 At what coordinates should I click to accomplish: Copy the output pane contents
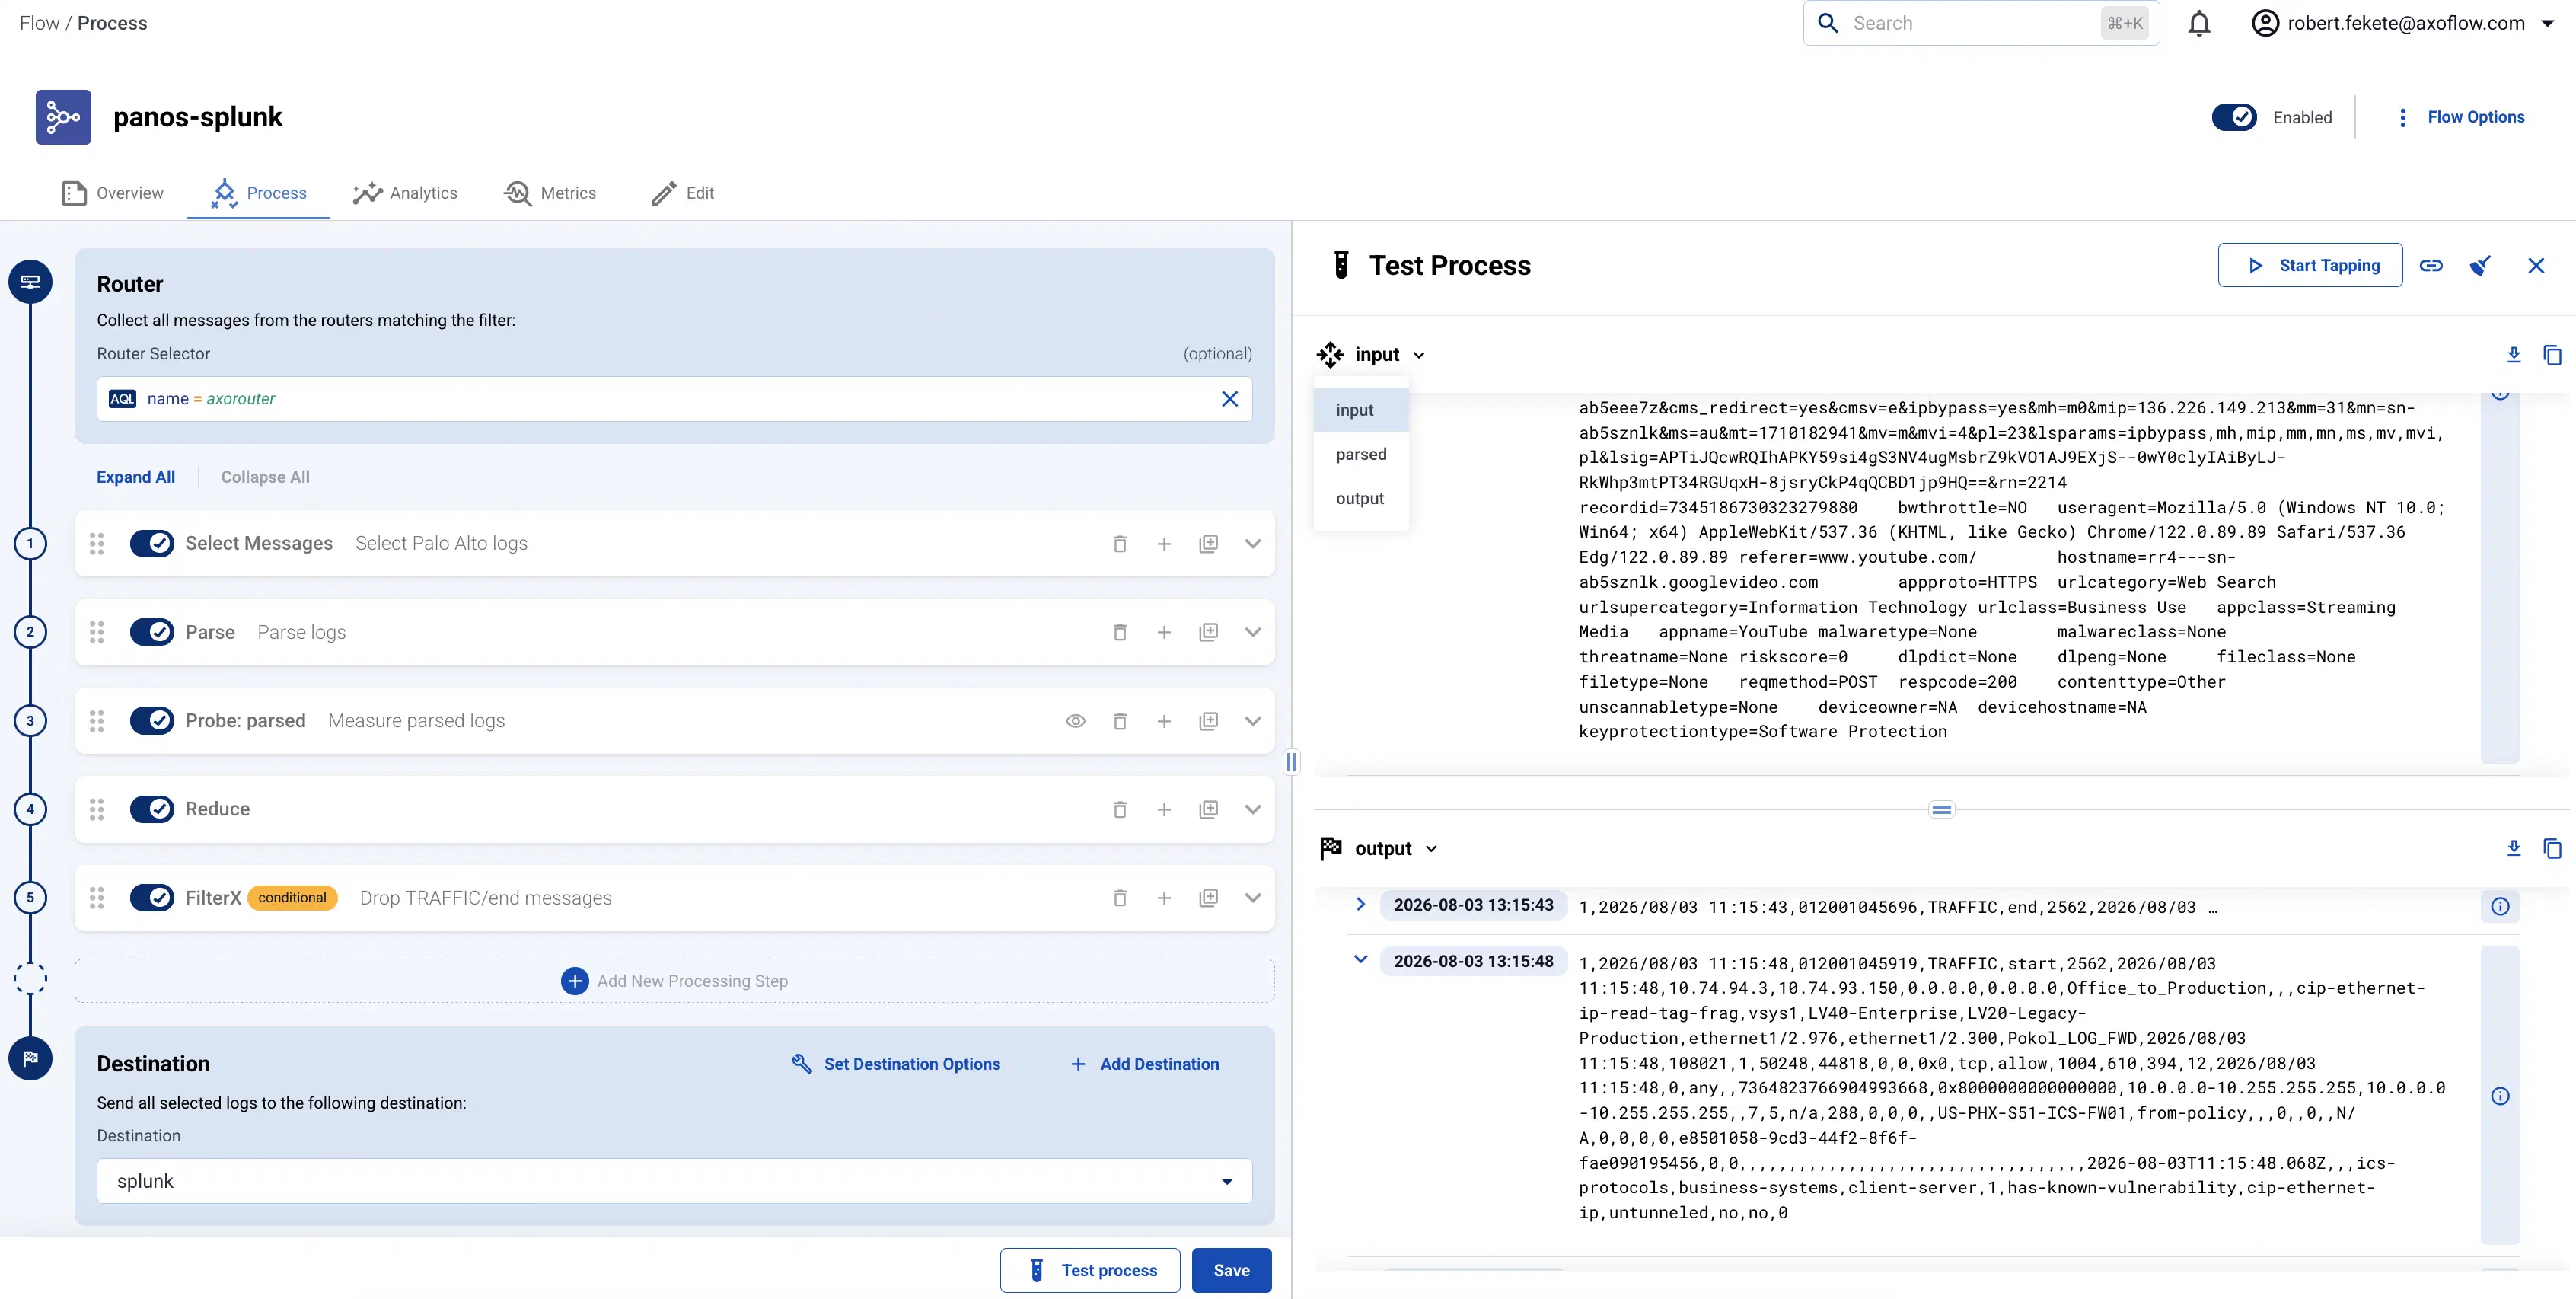tap(2553, 848)
